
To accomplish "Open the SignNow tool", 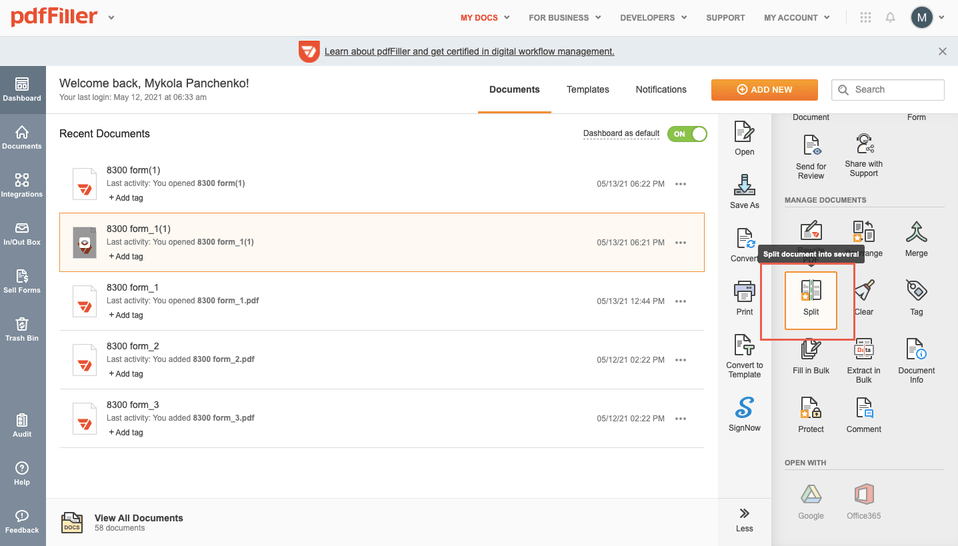I will pos(744,414).
